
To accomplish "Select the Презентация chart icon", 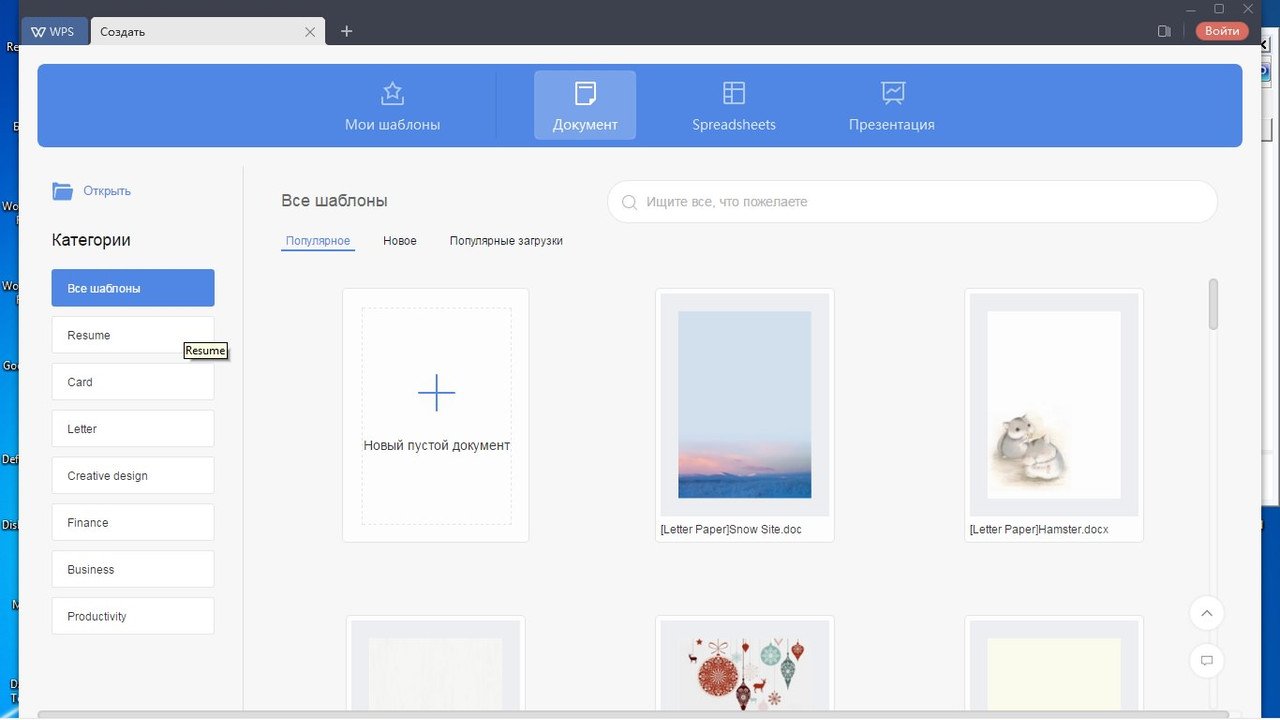I will click(x=893, y=93).
